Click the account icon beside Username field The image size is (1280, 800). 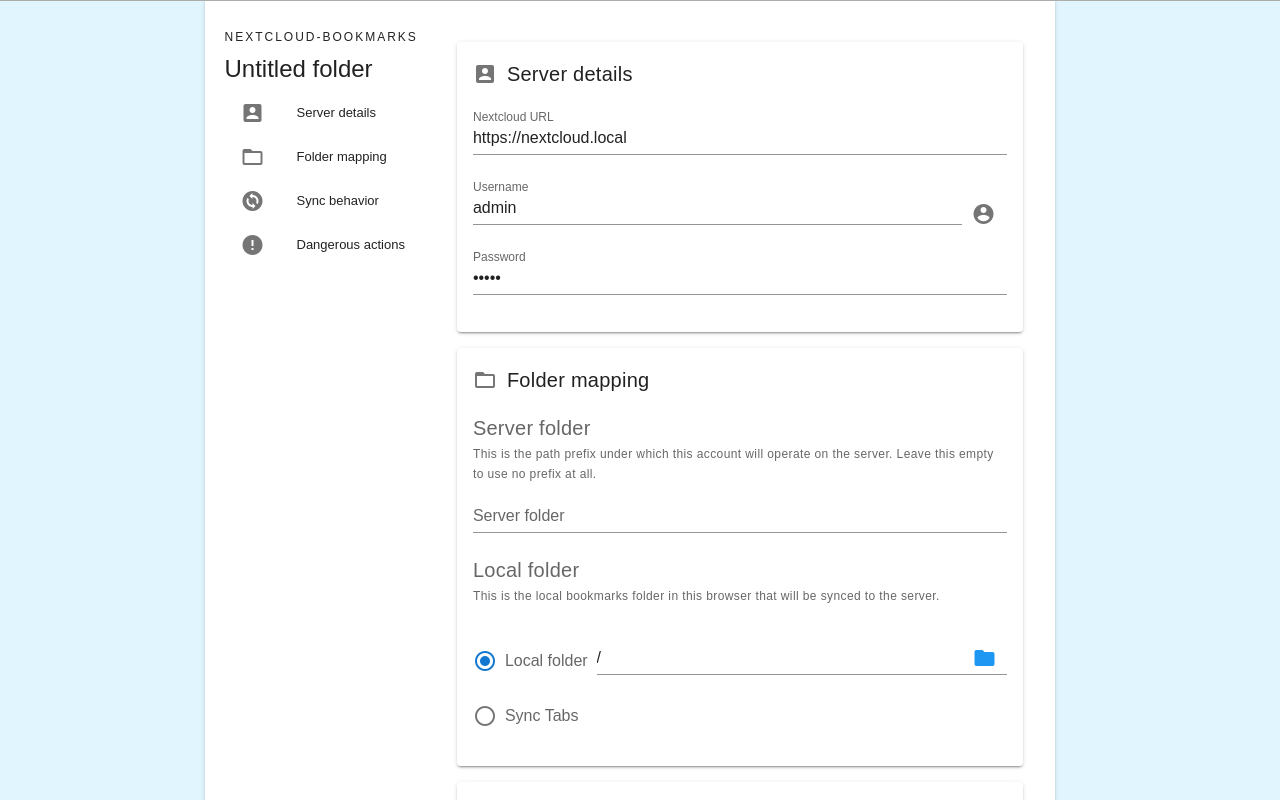click(983, 214)
